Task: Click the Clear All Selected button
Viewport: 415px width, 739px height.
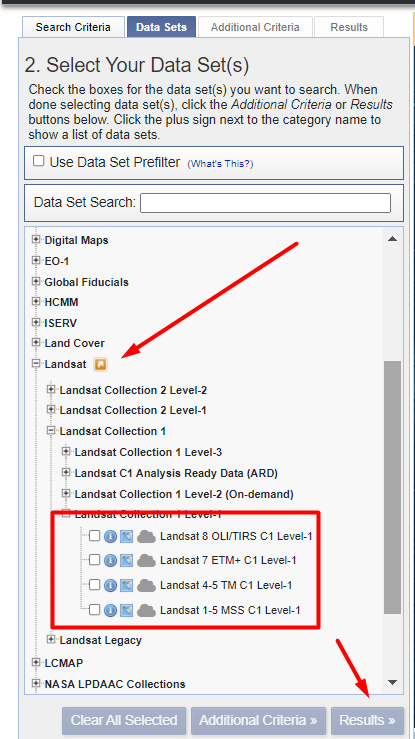Action: point(124,720)
